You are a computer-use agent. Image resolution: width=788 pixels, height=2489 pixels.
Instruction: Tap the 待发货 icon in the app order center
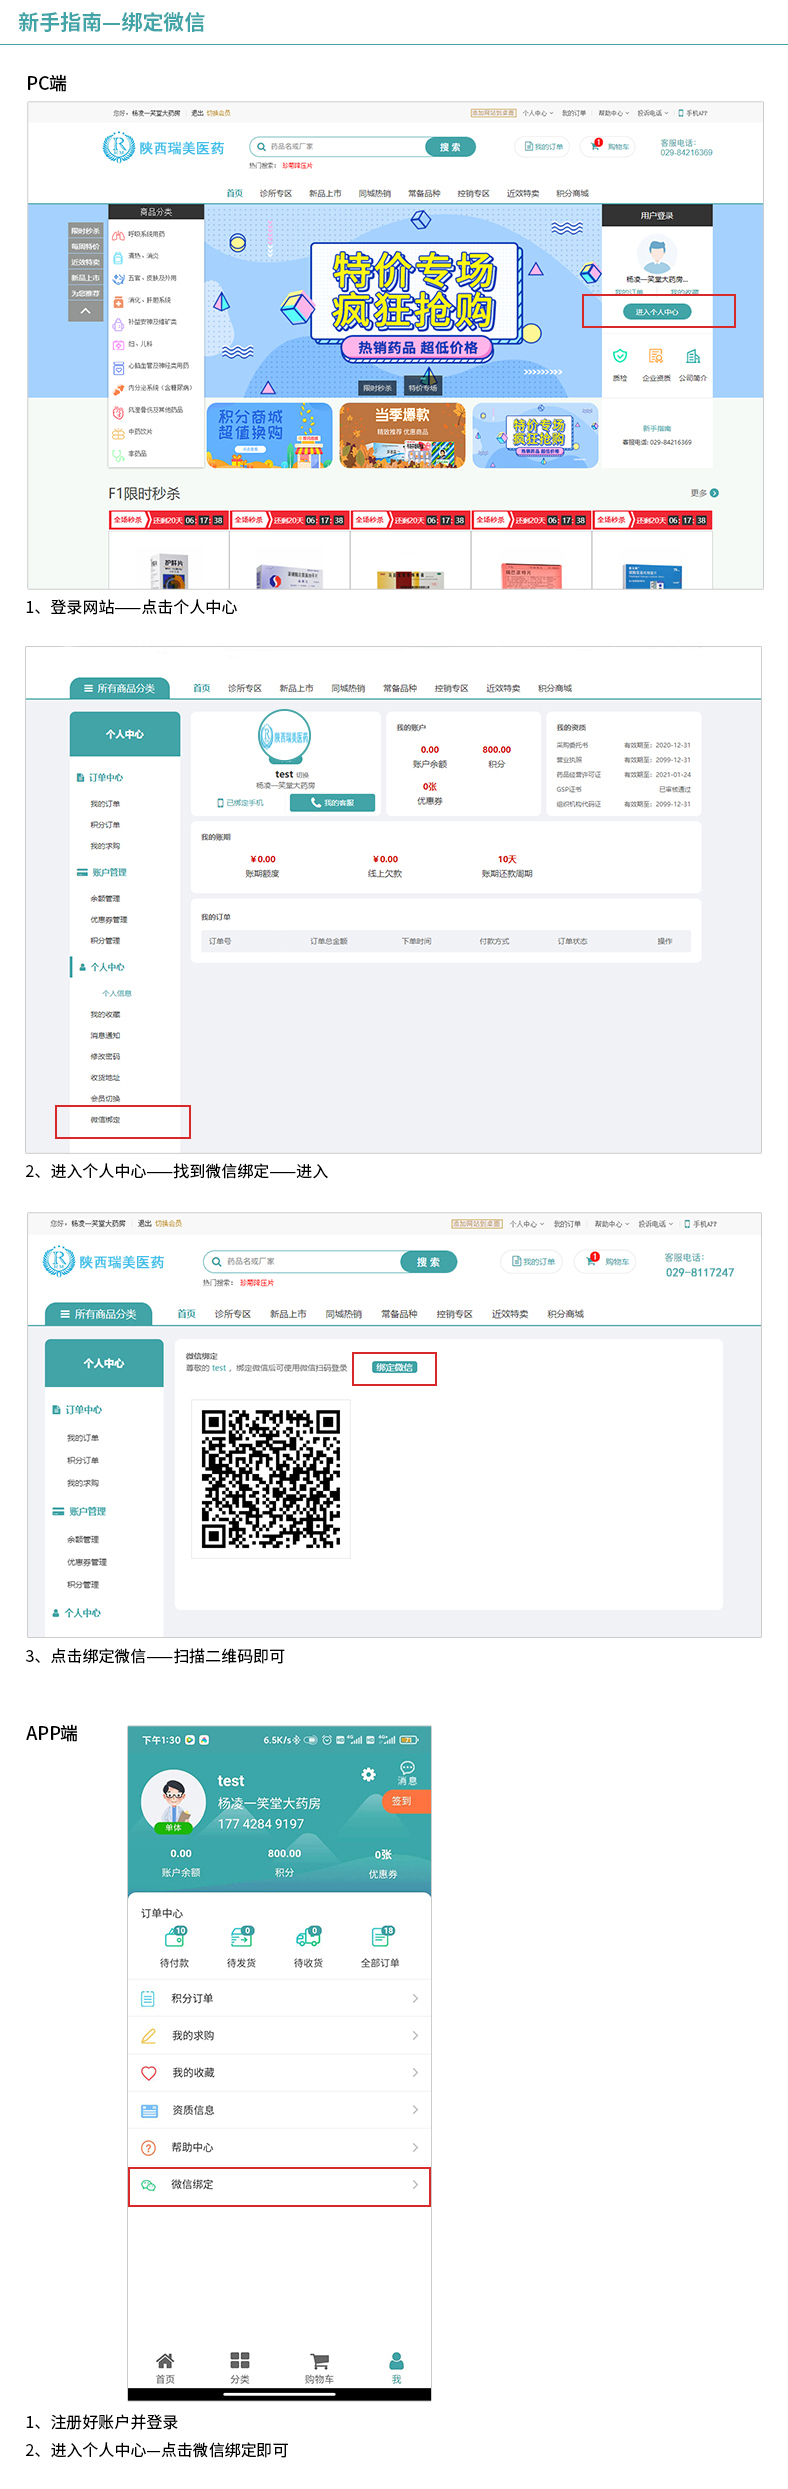[241, 1937]
